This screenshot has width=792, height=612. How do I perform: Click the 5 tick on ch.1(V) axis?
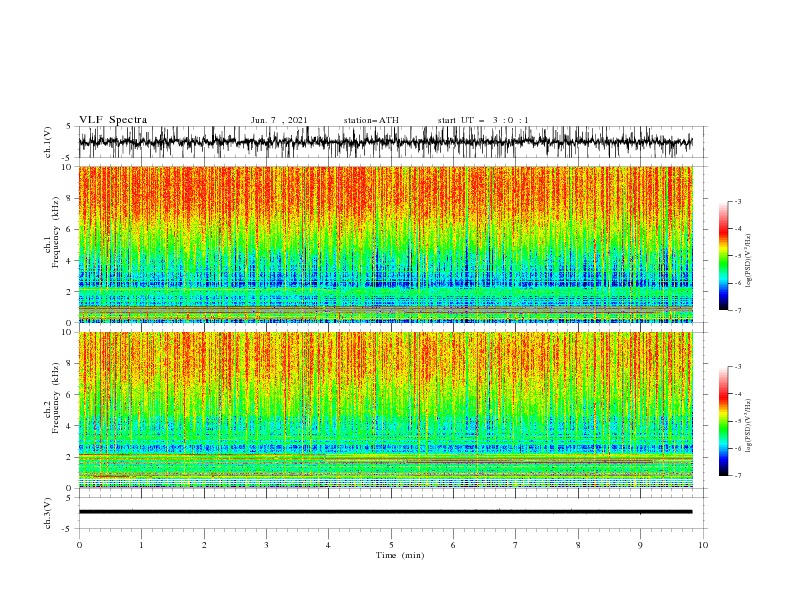click(x=69, y=126)
